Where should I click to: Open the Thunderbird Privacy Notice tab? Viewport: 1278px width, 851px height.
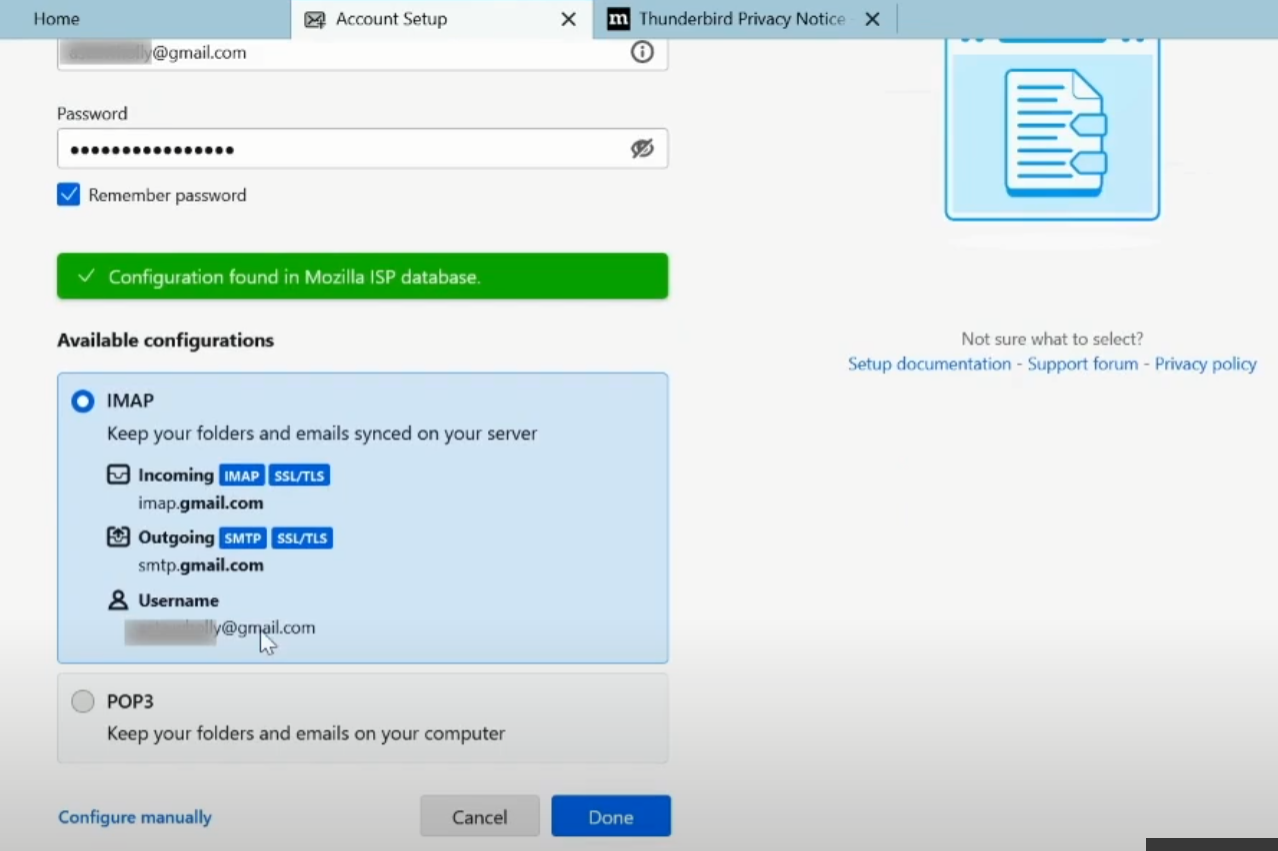(744, 19)
